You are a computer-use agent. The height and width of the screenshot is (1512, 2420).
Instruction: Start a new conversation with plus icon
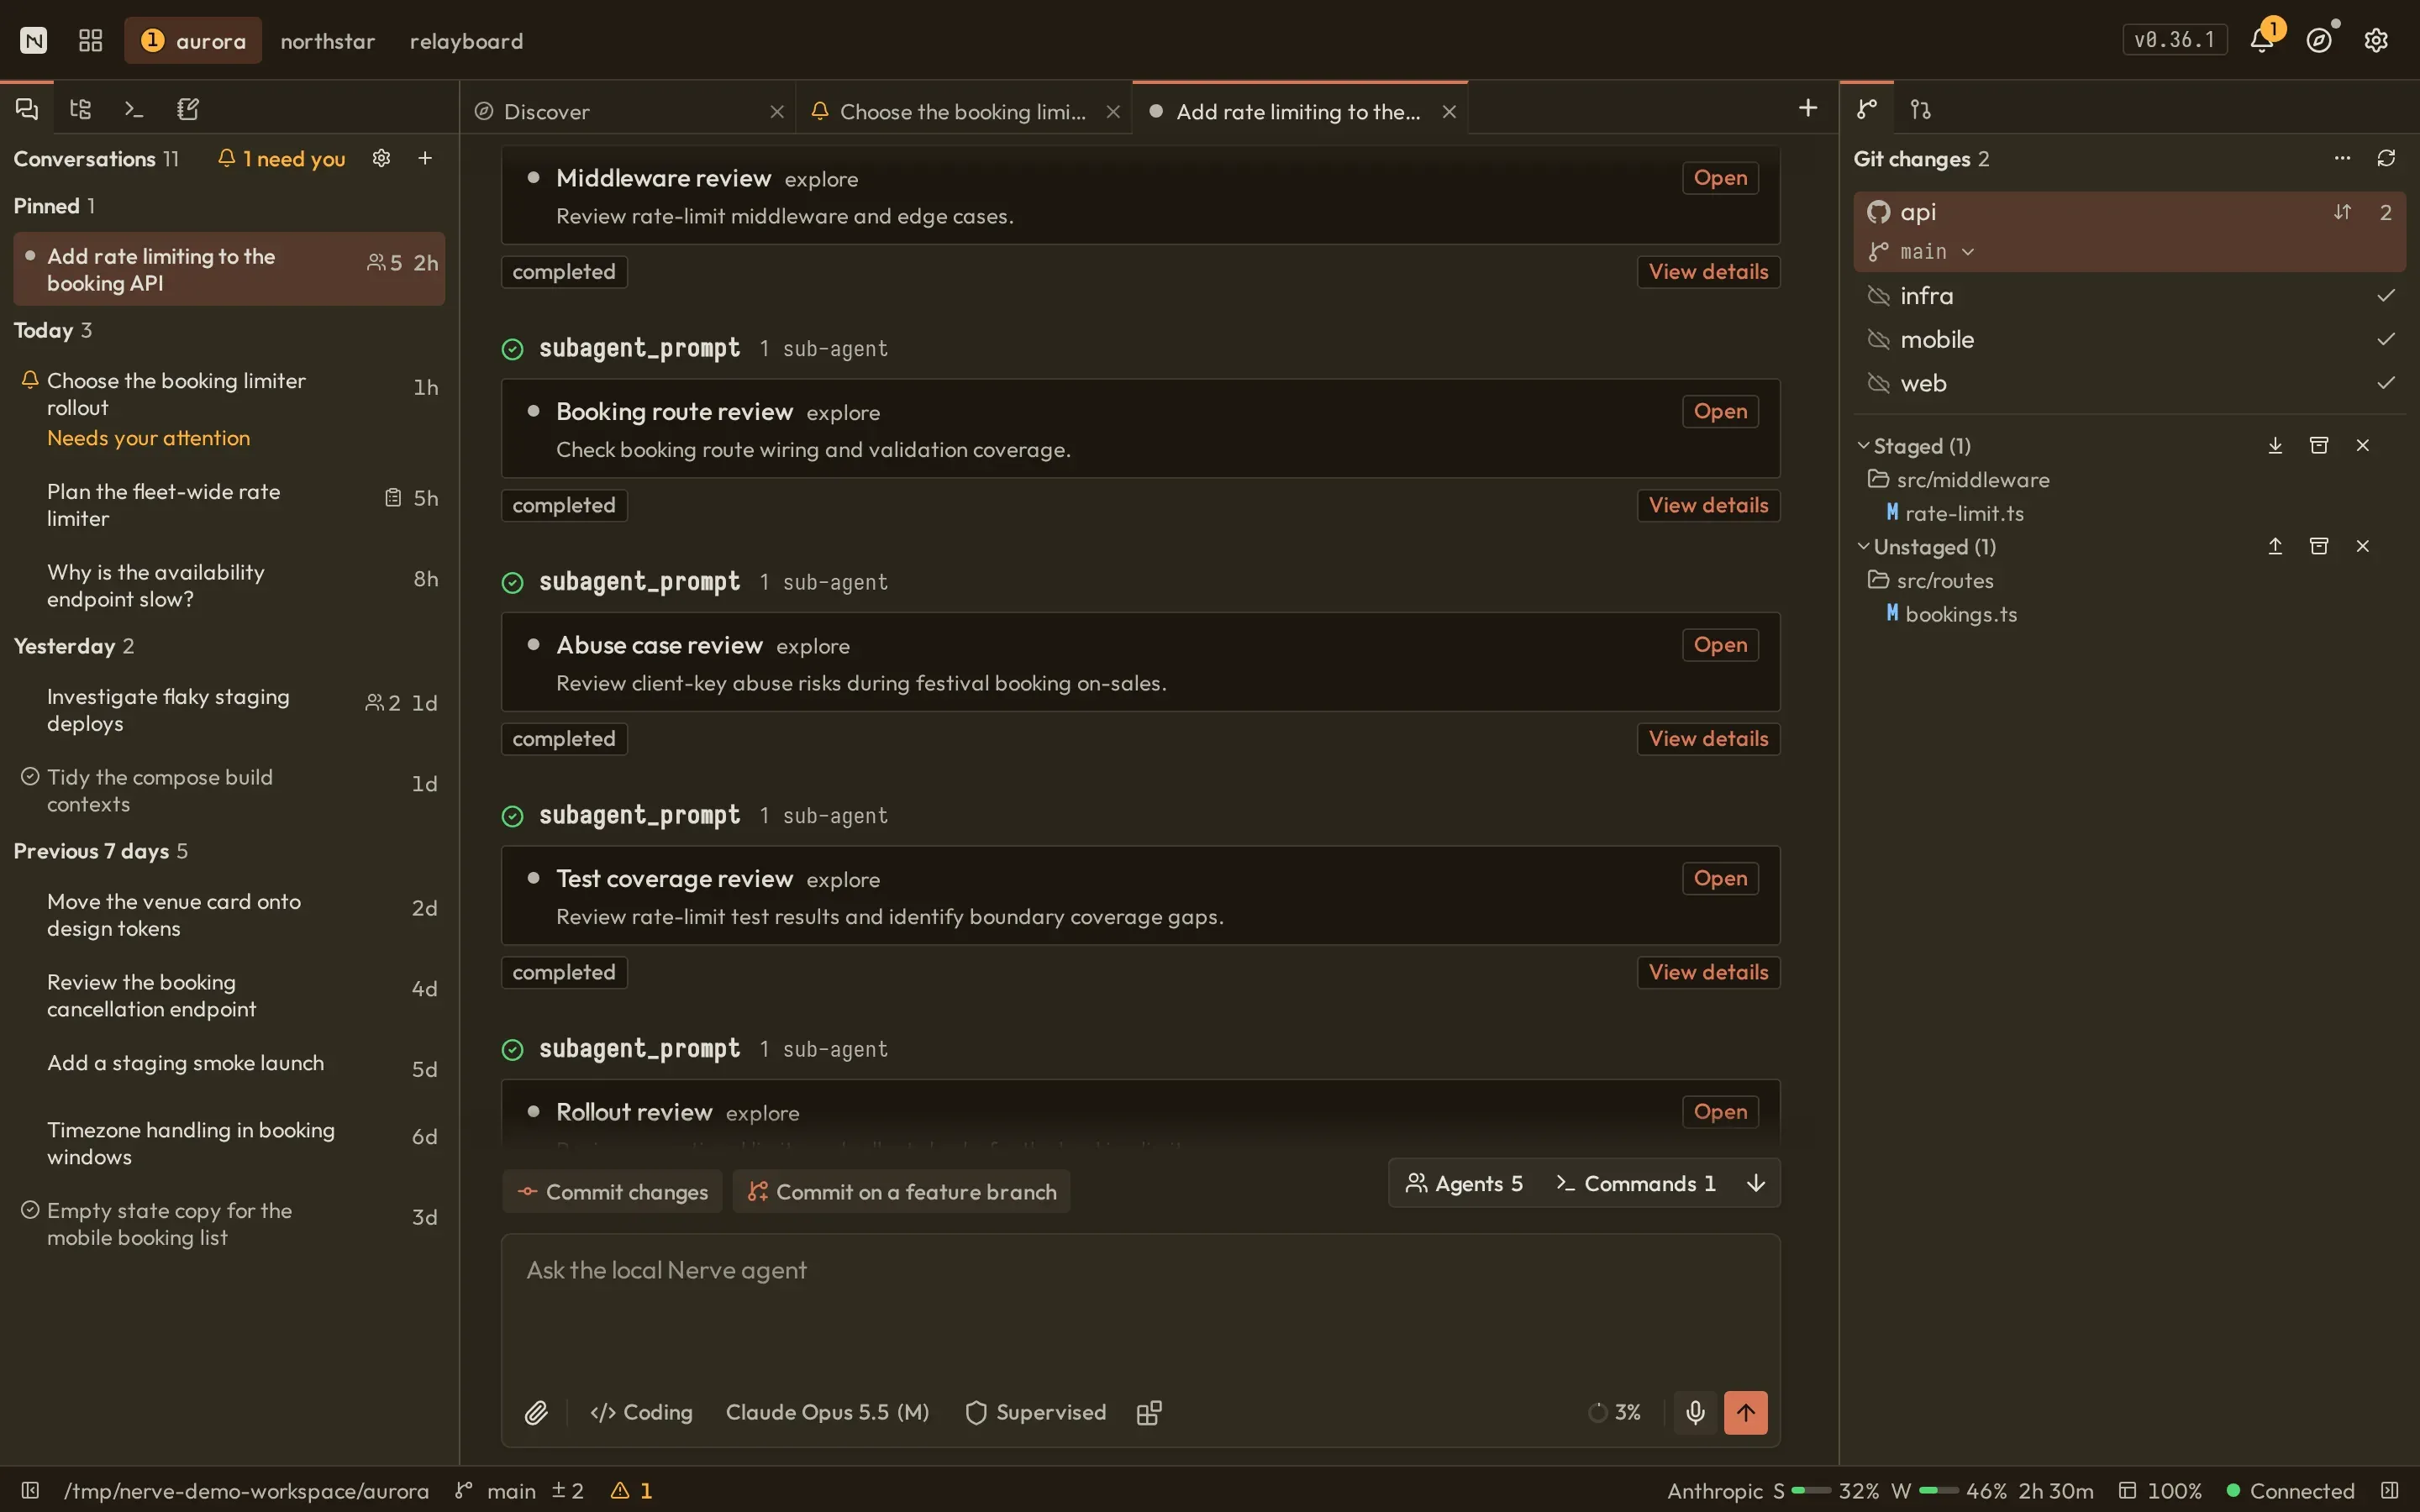(425, 158)
